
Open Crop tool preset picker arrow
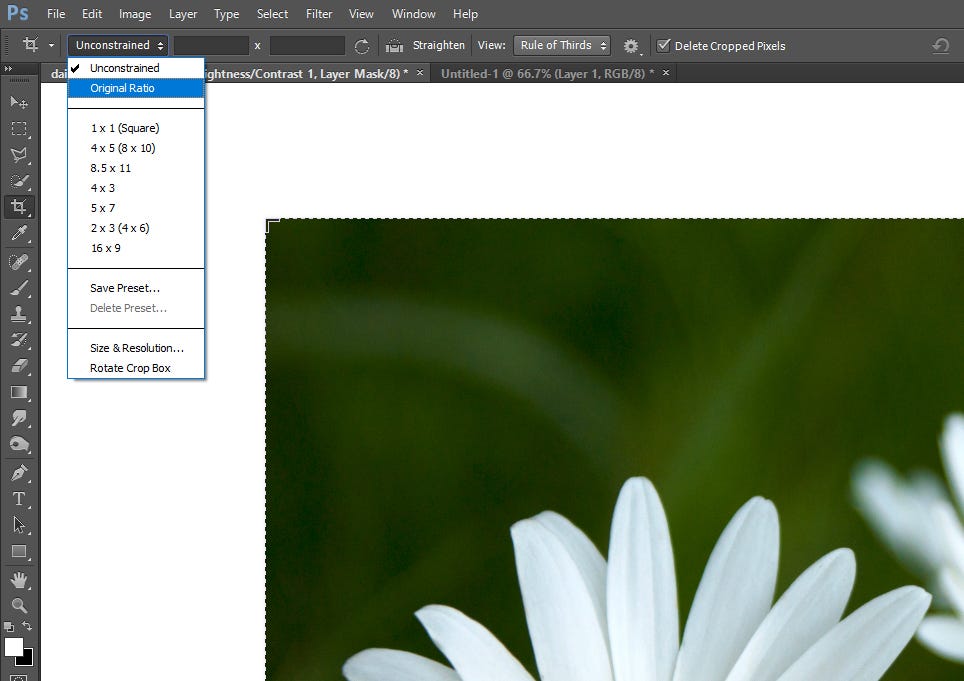[x=52, y=45]
